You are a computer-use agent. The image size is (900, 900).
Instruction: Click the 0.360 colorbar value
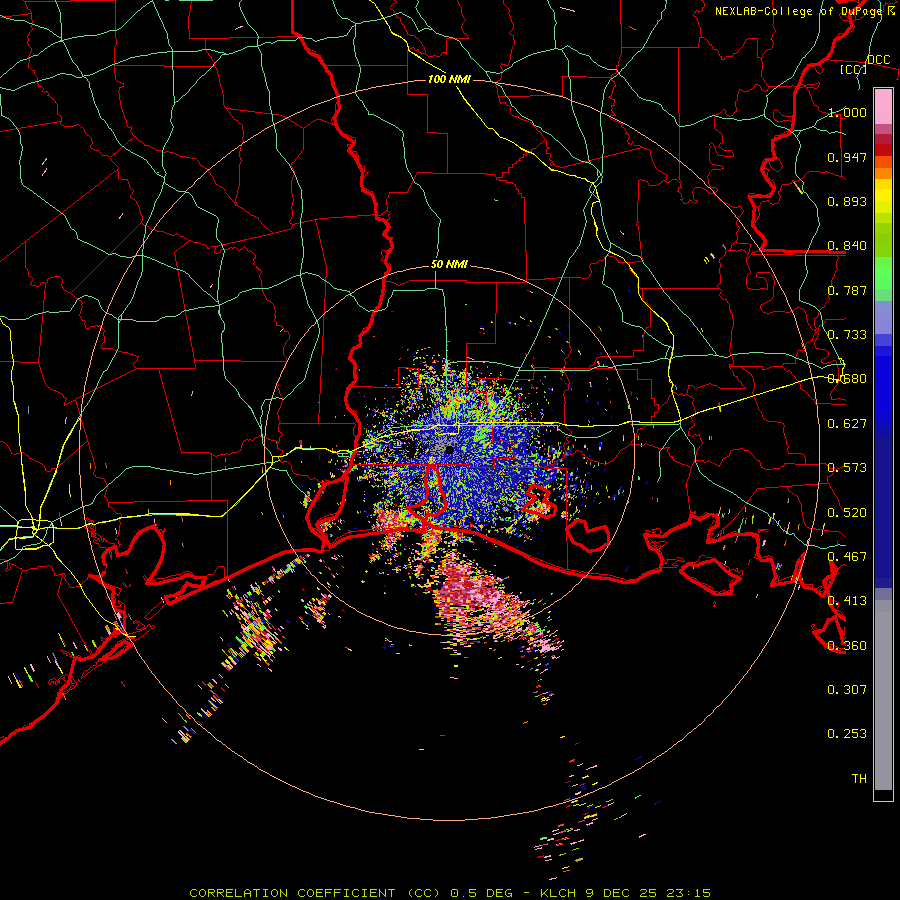point(847,646)
